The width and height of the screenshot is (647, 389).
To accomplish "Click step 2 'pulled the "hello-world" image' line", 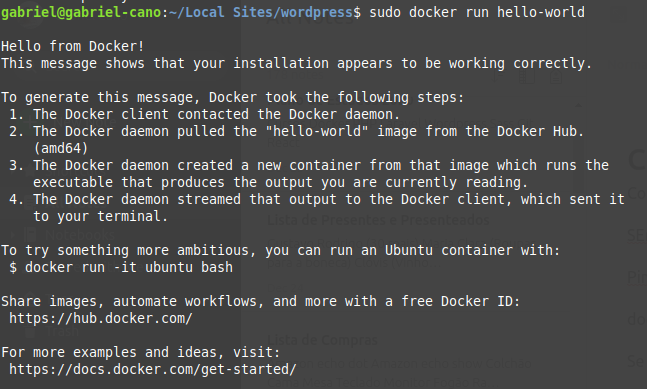I will [x=296, y=131].
